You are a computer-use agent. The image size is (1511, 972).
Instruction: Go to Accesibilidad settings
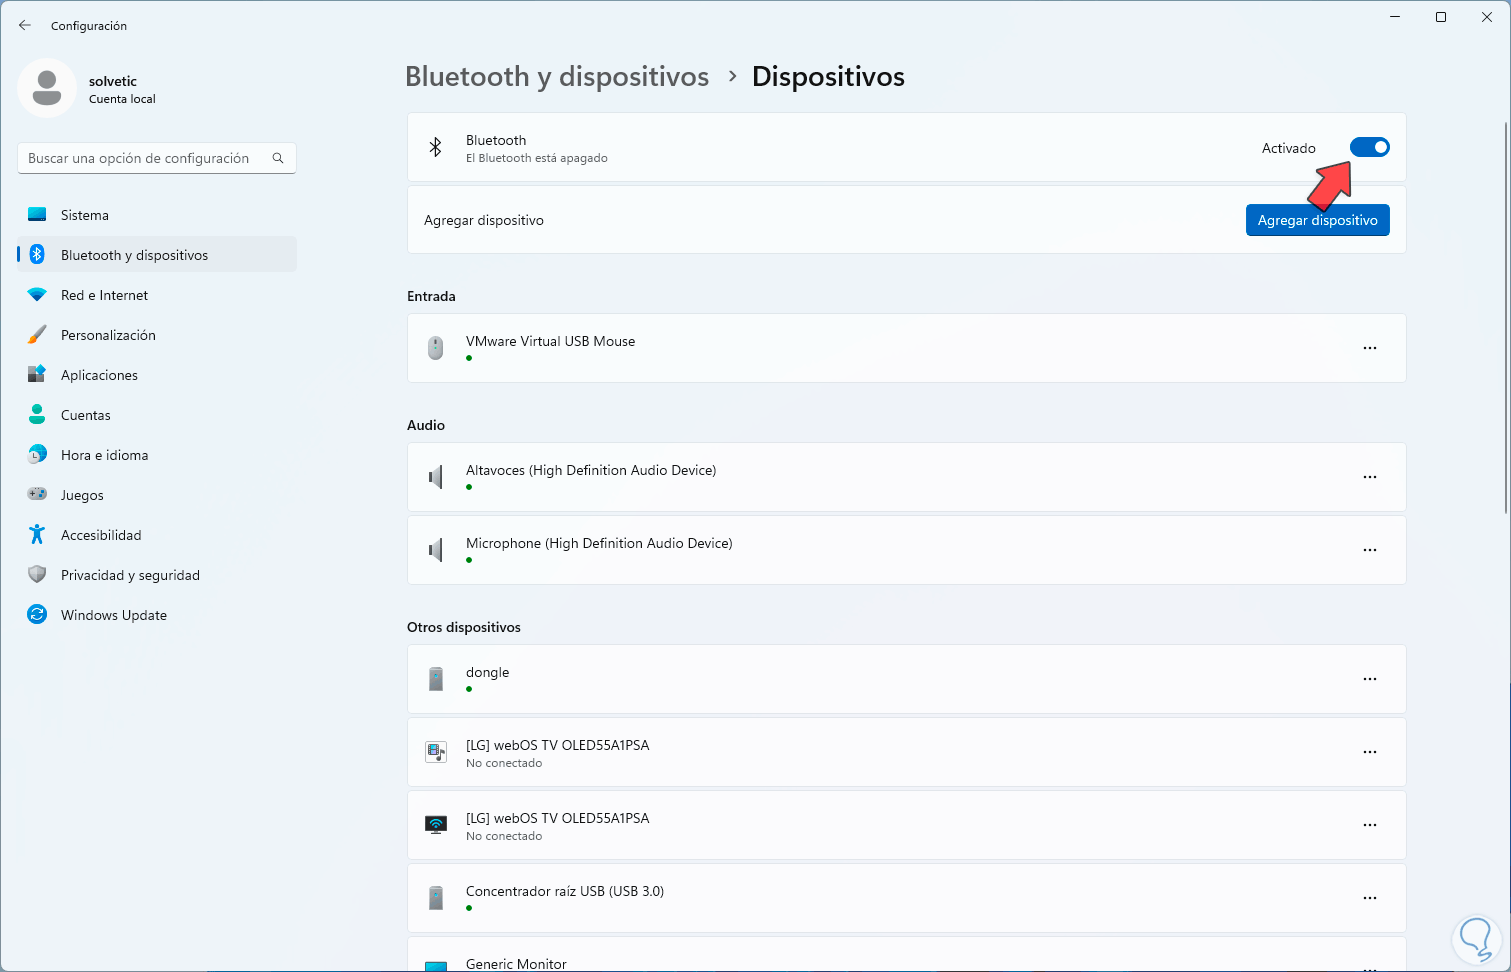101,535
